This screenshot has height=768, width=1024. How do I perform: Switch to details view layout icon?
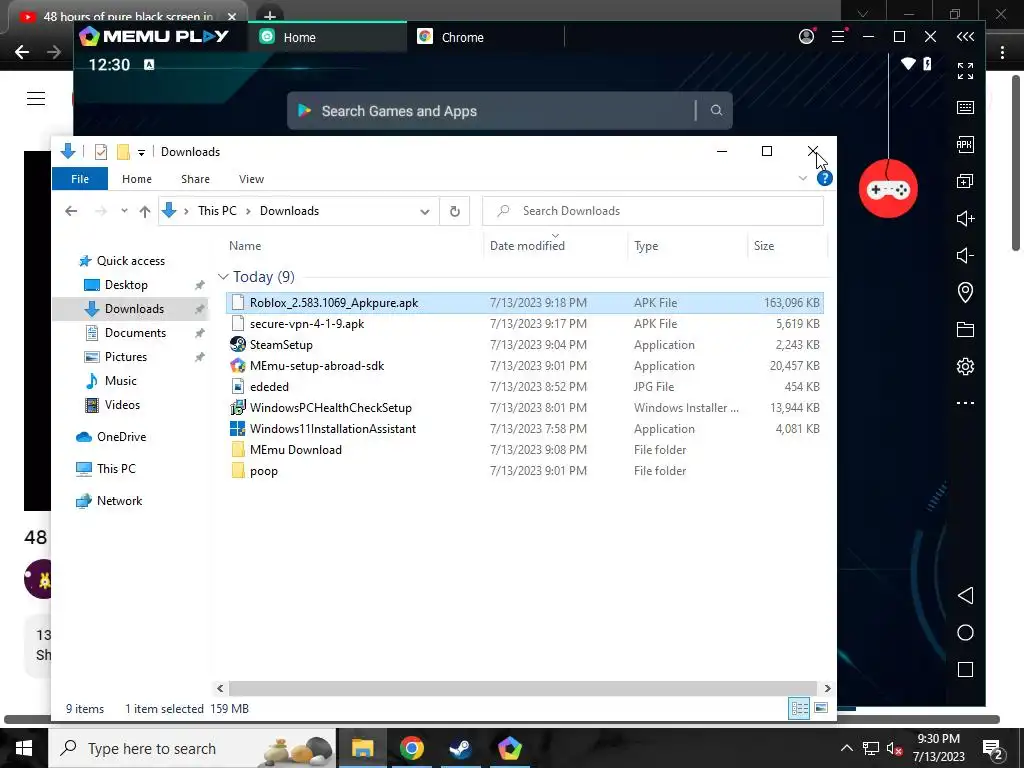(799, 708)
